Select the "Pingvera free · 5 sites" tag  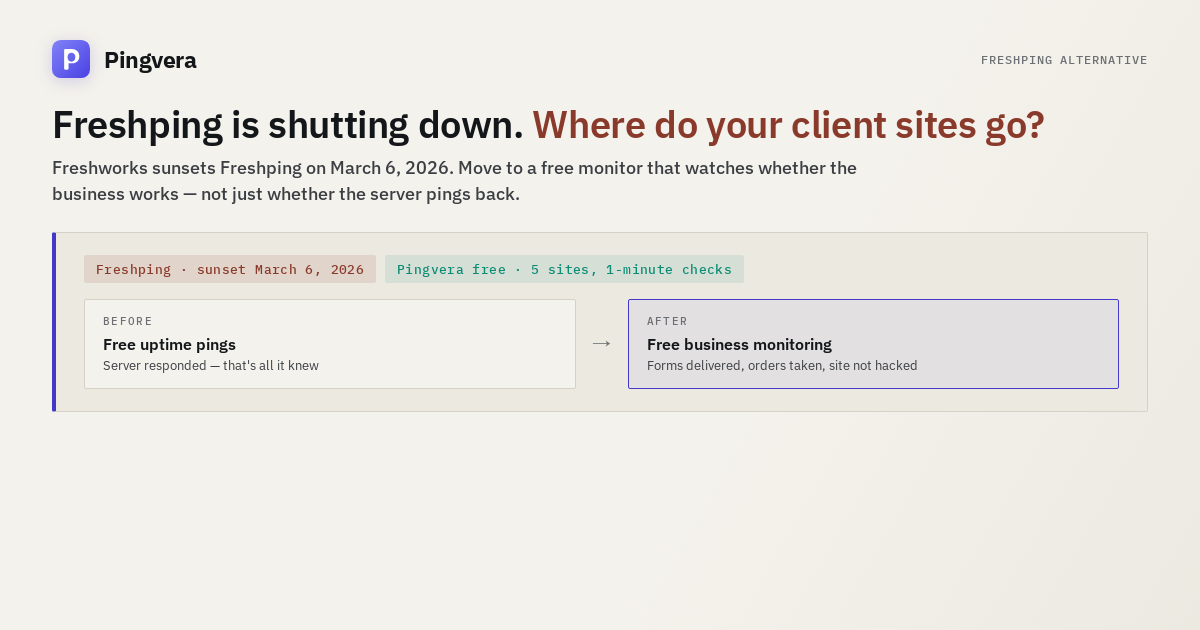[564, 269]
